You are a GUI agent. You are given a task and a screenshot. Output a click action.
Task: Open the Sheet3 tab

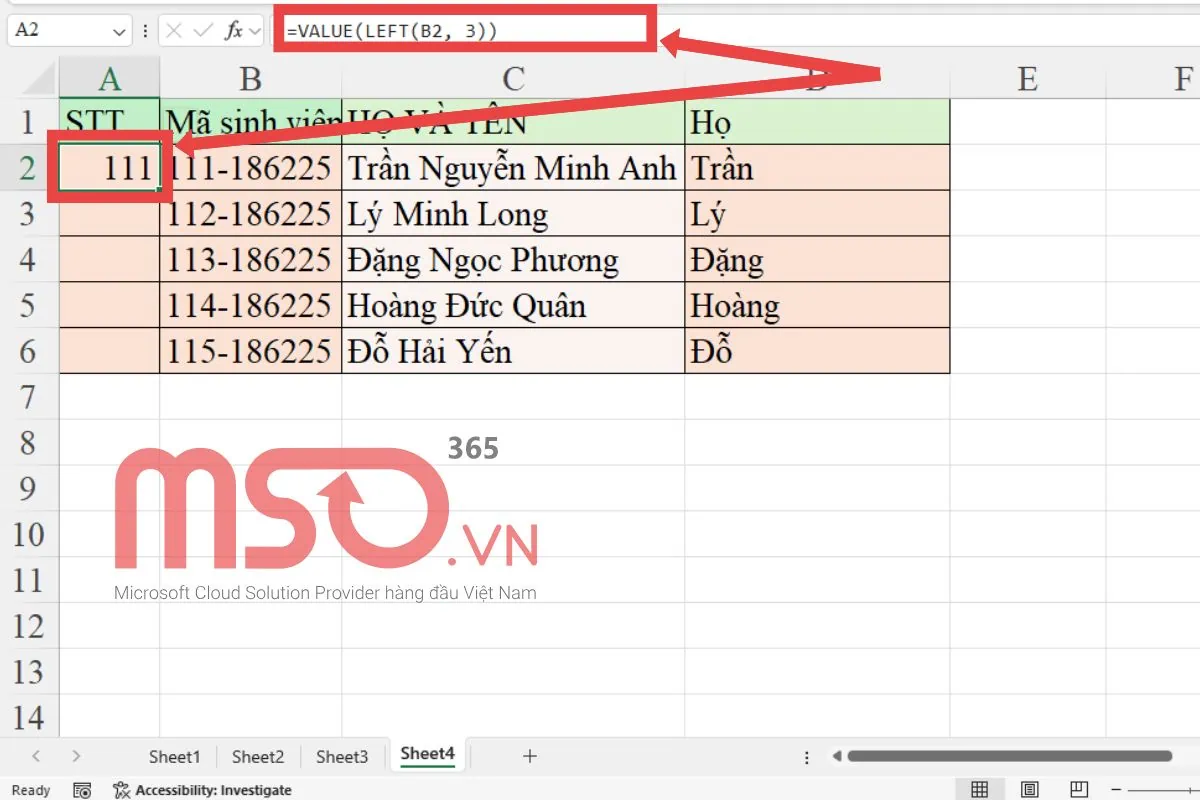(x=342, y=757)
